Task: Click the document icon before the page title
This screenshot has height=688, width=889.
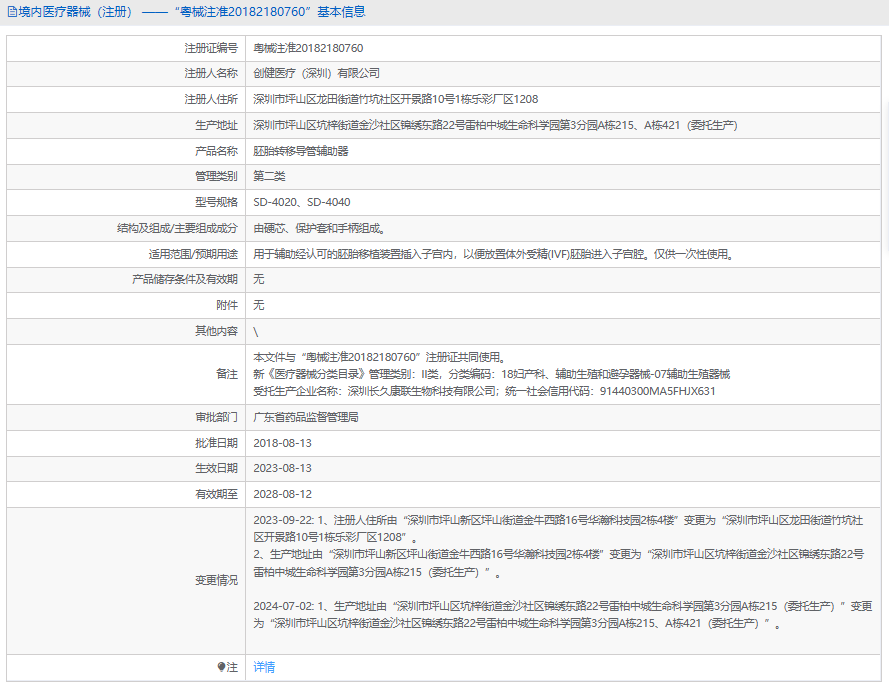Action: click(x=12, y=13)
